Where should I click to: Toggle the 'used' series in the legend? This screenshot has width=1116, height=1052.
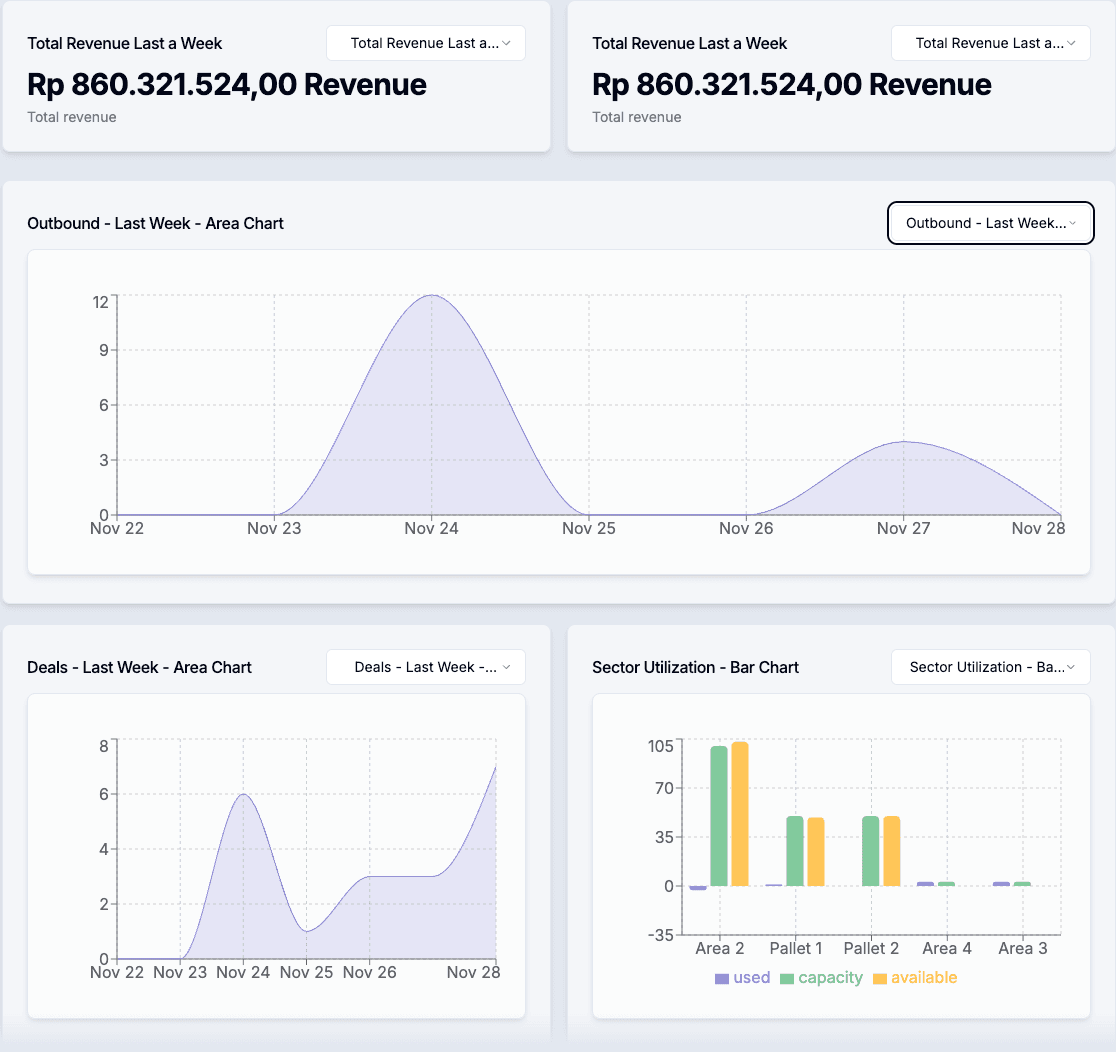tap(743, 978)
